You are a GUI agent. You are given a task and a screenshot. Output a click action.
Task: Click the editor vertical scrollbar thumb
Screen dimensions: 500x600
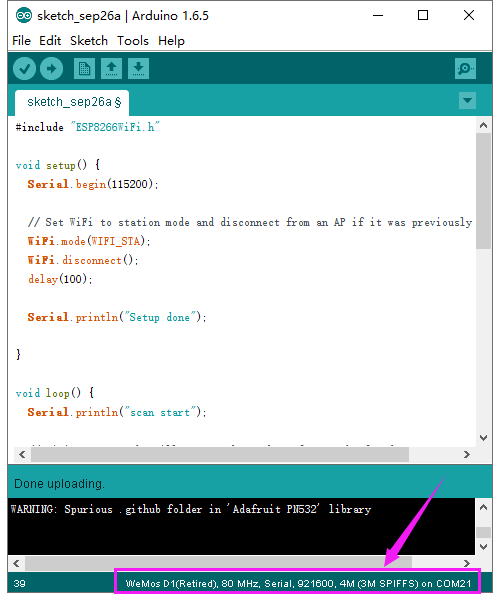484,191
